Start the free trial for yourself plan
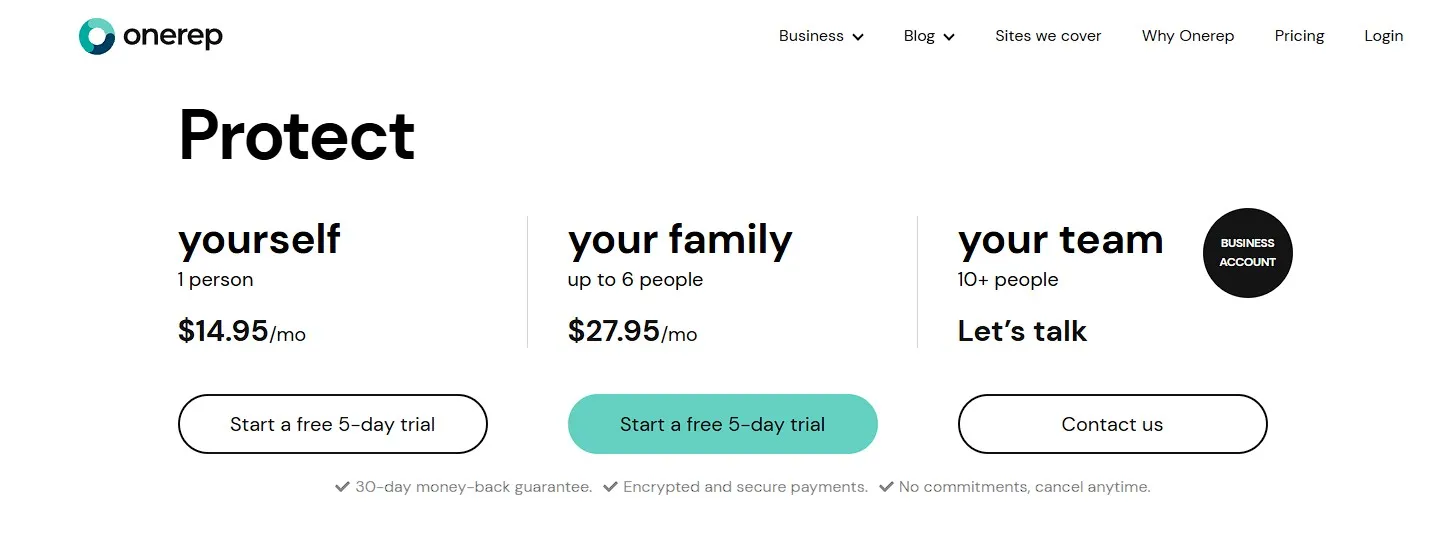The height and width of the screenshot is (541, 1454). [332, 424]
